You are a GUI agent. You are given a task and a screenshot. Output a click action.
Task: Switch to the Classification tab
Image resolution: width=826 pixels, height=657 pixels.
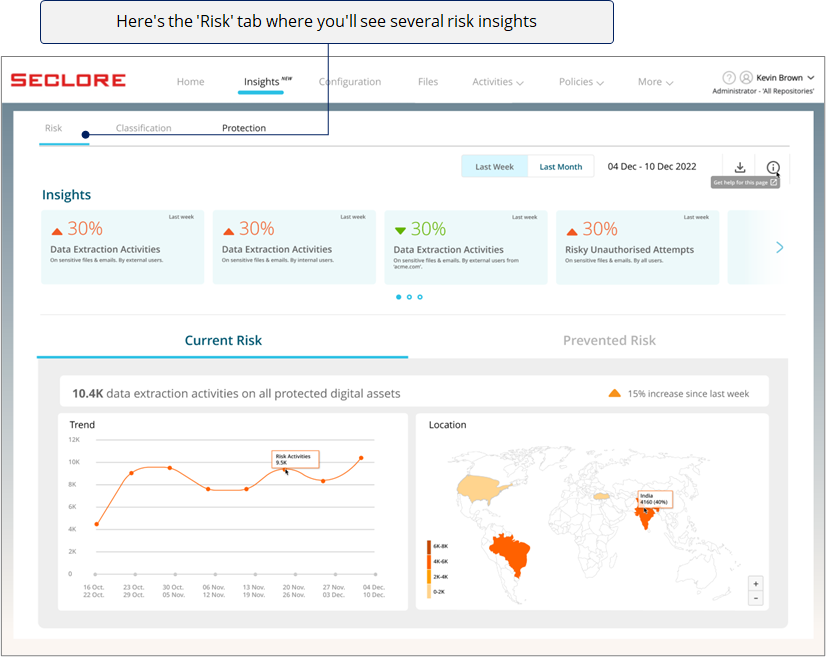click(x=143, y=128)
